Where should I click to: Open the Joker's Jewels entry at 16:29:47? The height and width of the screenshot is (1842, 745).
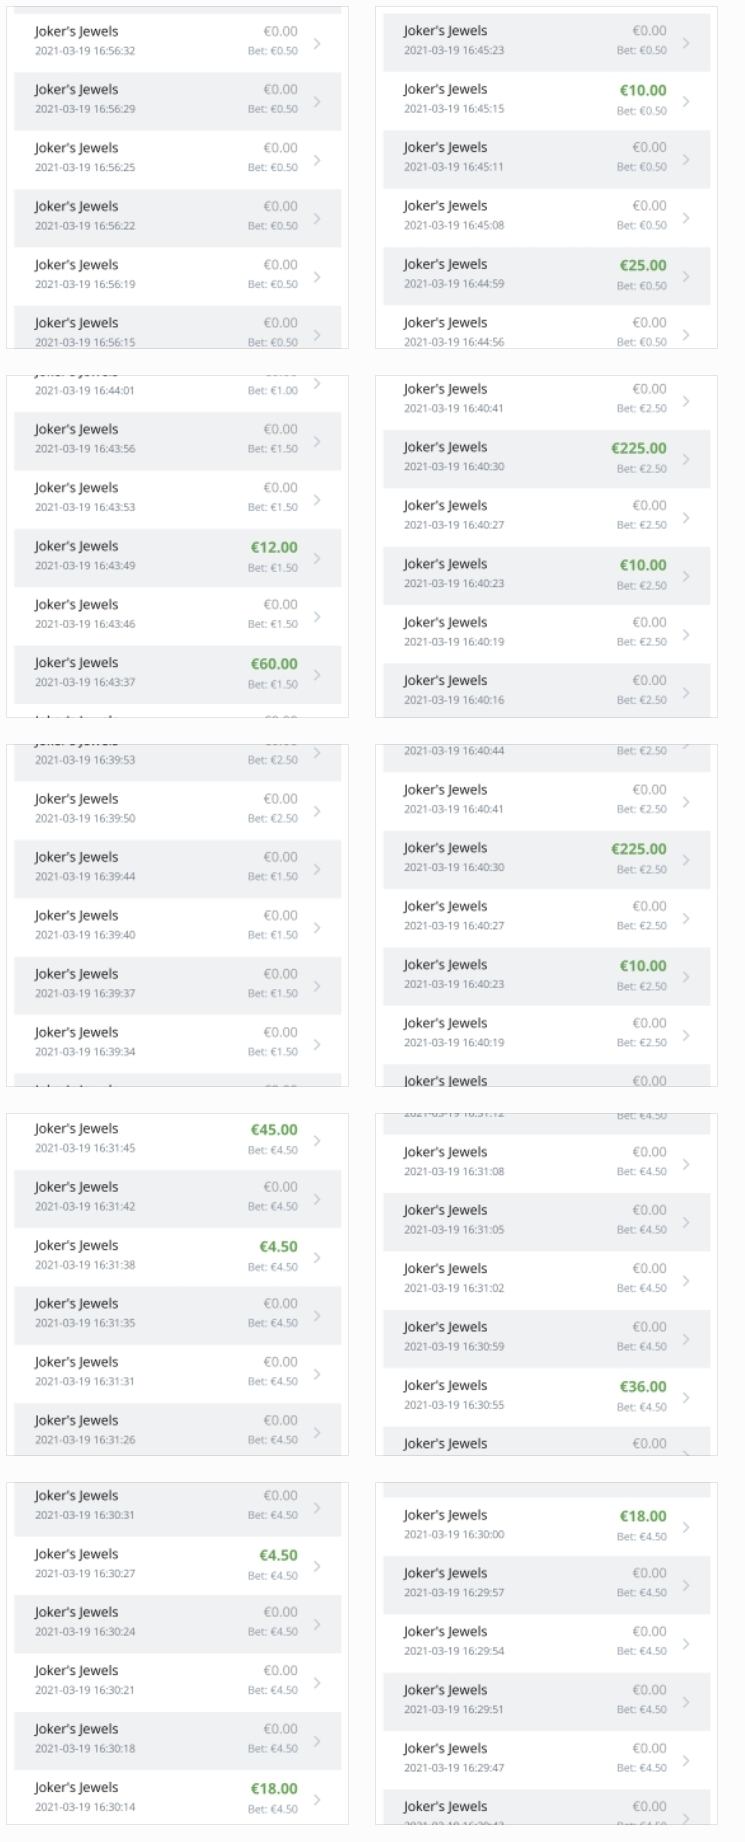(x=546, y=1760)
